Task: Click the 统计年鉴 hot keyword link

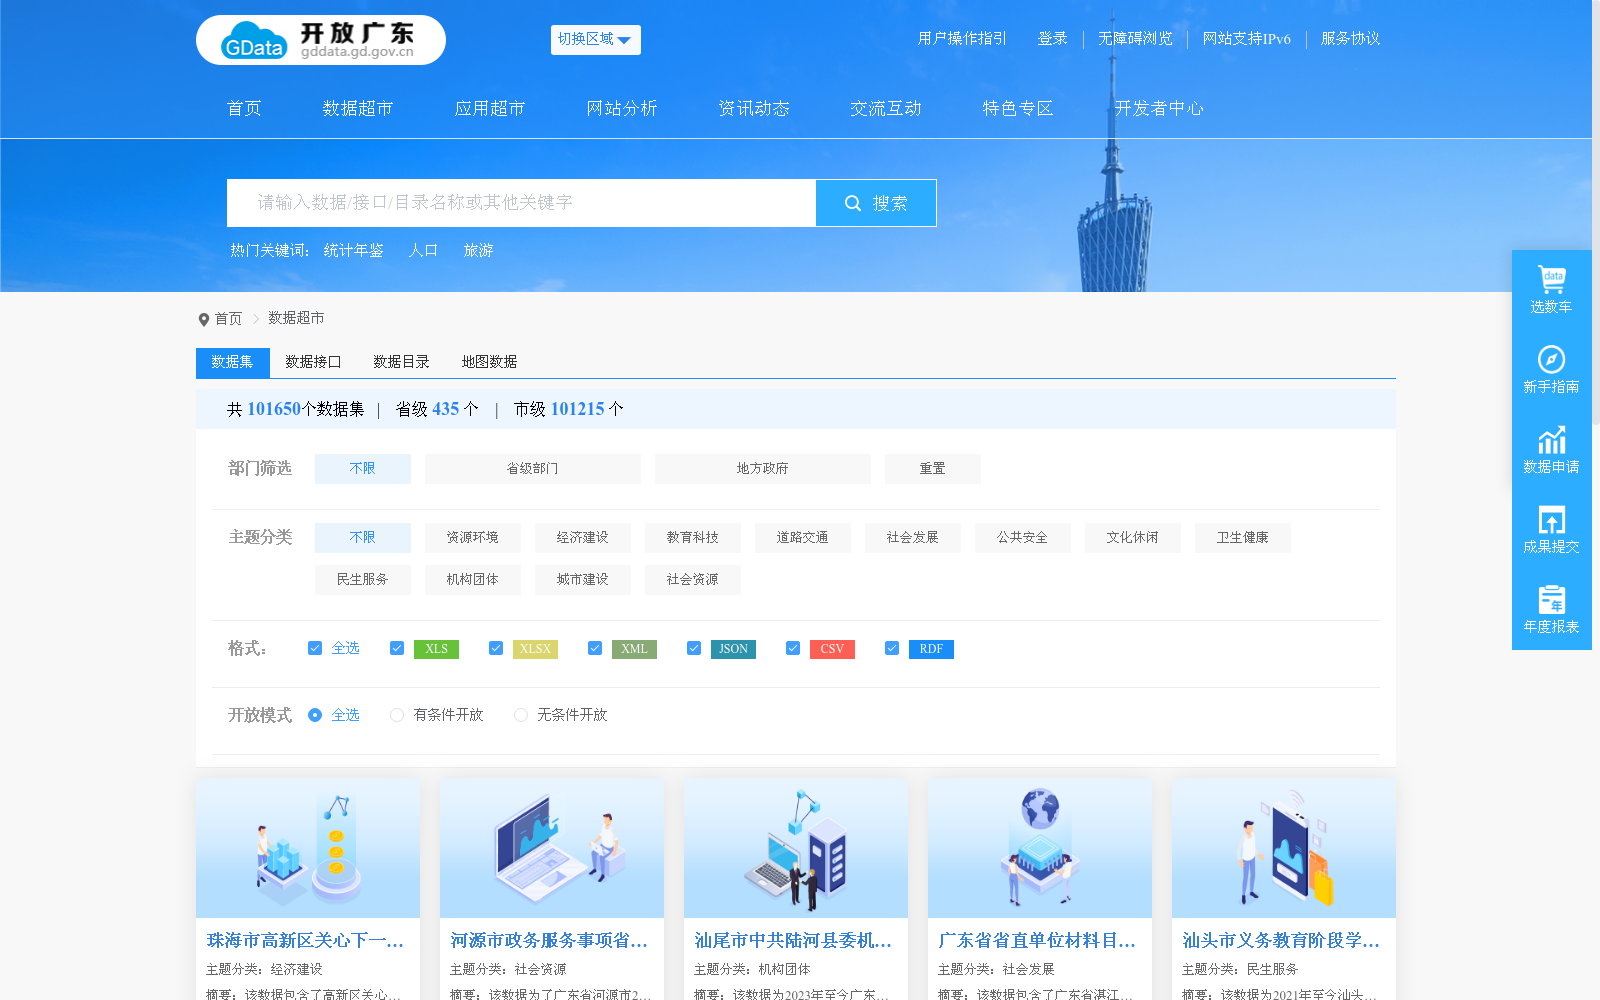Action: tap(353, 251)
